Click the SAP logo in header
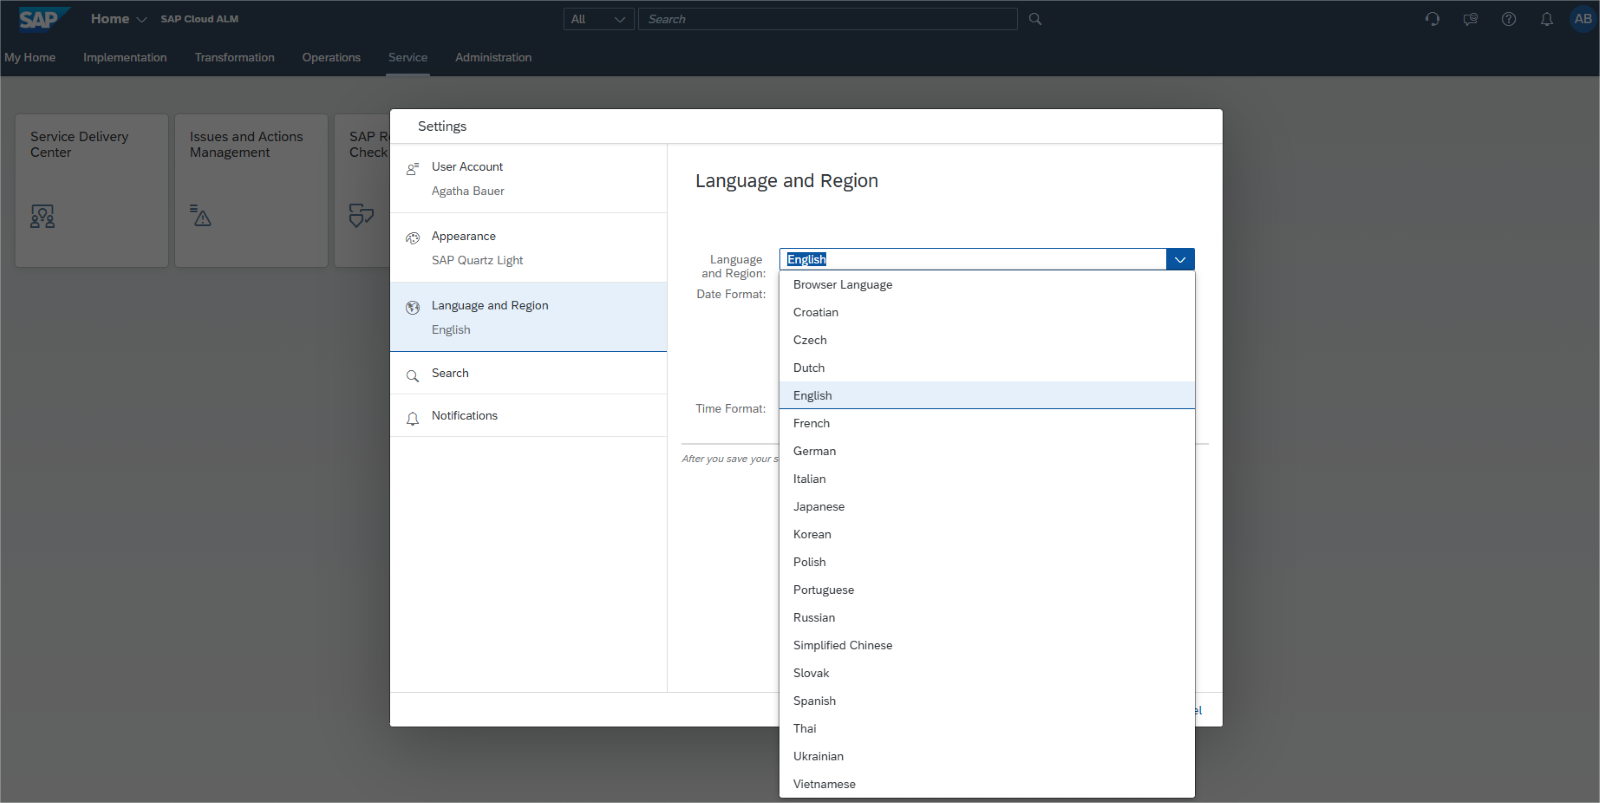Viewport: 1600px width, 803px height. click(x=40, y=19)
